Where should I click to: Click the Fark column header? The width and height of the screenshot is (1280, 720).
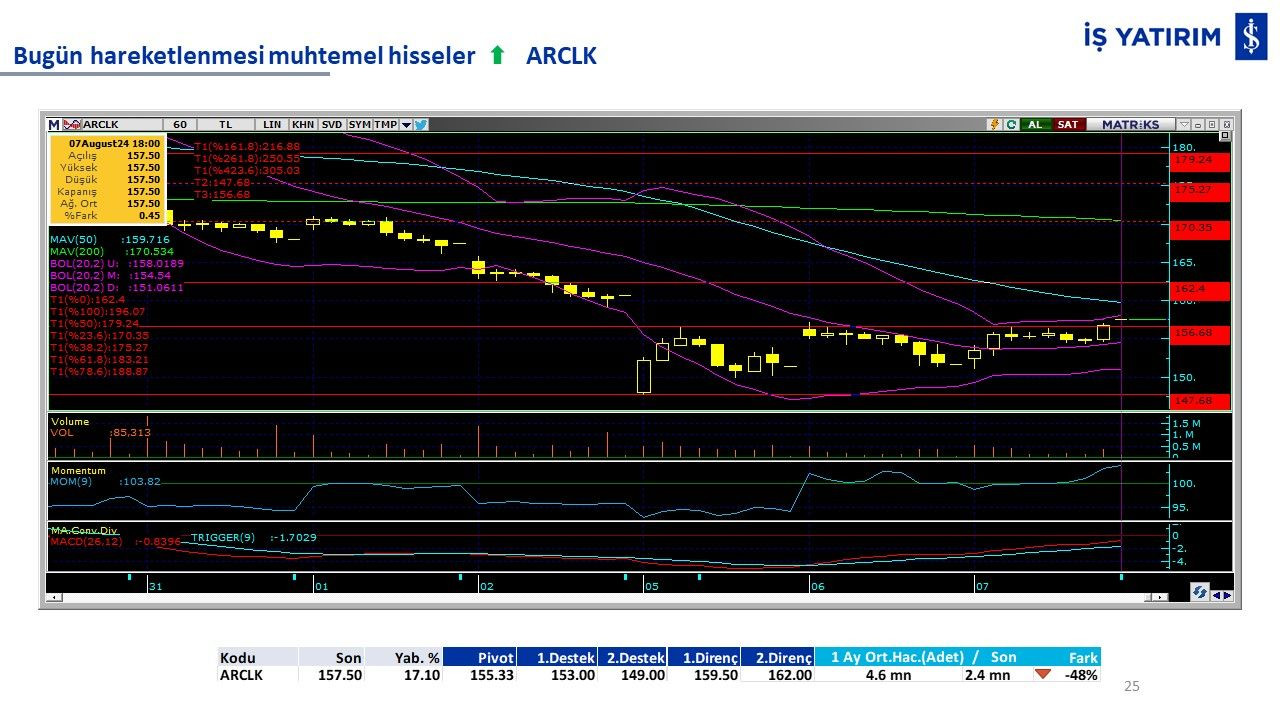click(1083, 657)
